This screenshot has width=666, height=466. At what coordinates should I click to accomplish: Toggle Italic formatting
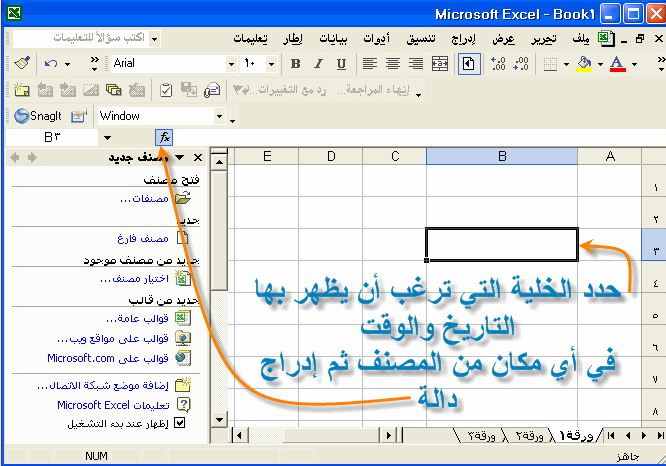318,64
